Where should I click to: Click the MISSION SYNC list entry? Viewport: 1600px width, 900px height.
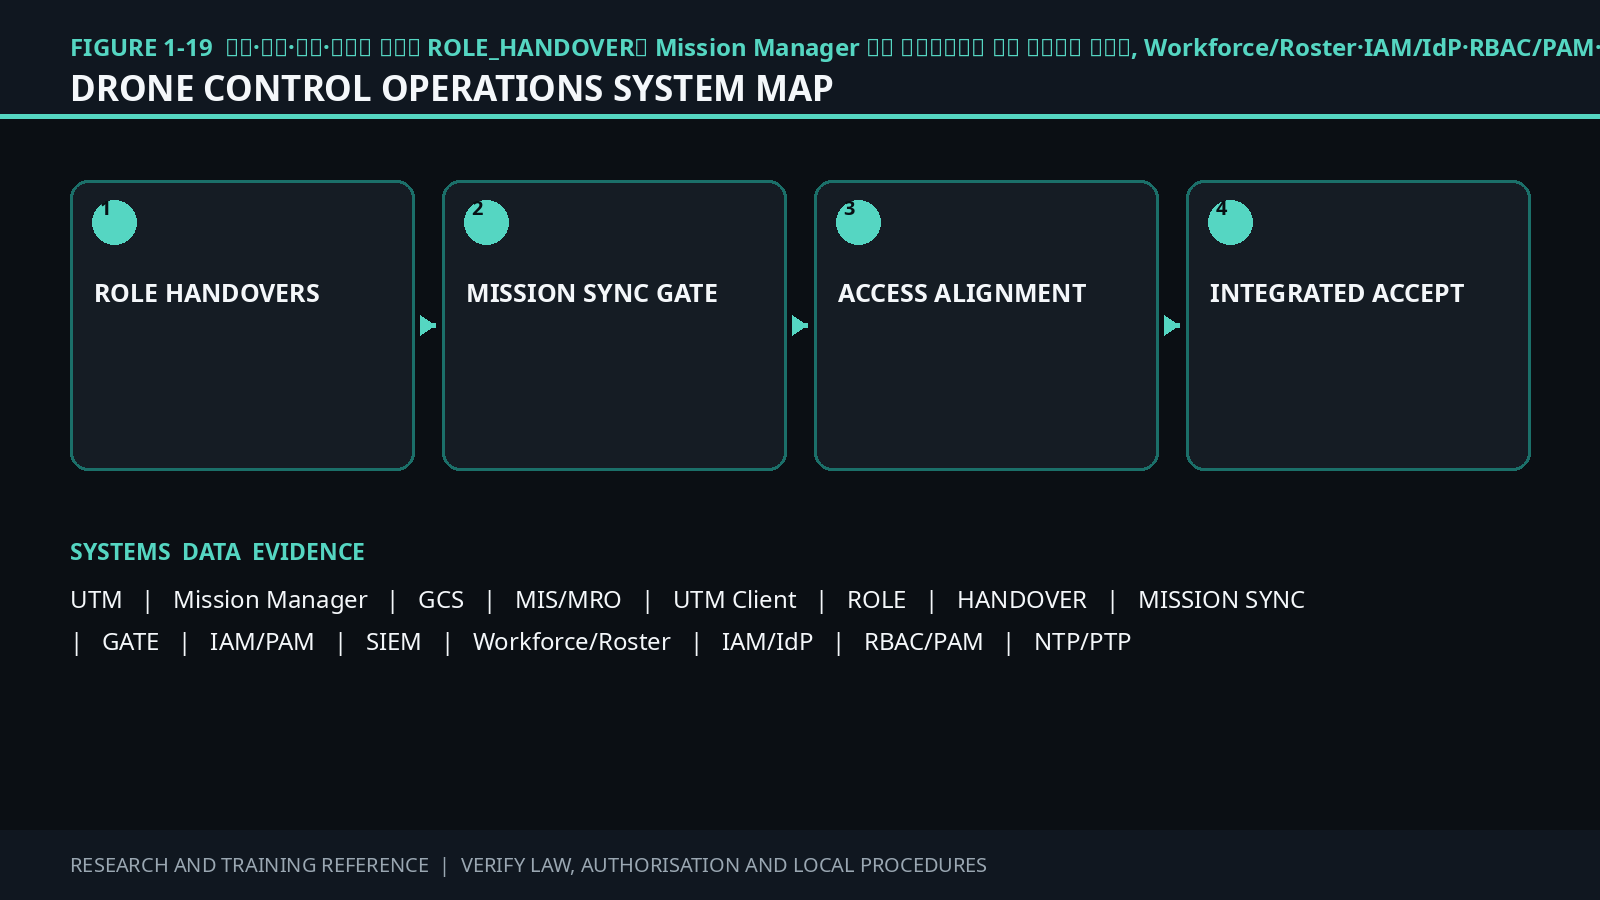[x=1221, y=600]
